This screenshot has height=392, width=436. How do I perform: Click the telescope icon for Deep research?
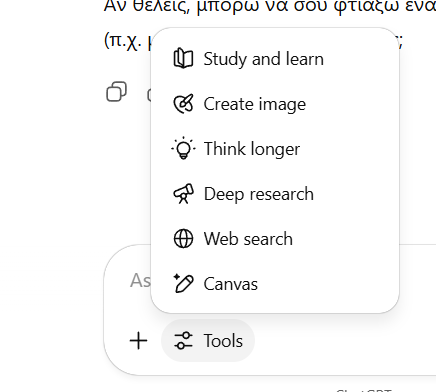(183, 194)
